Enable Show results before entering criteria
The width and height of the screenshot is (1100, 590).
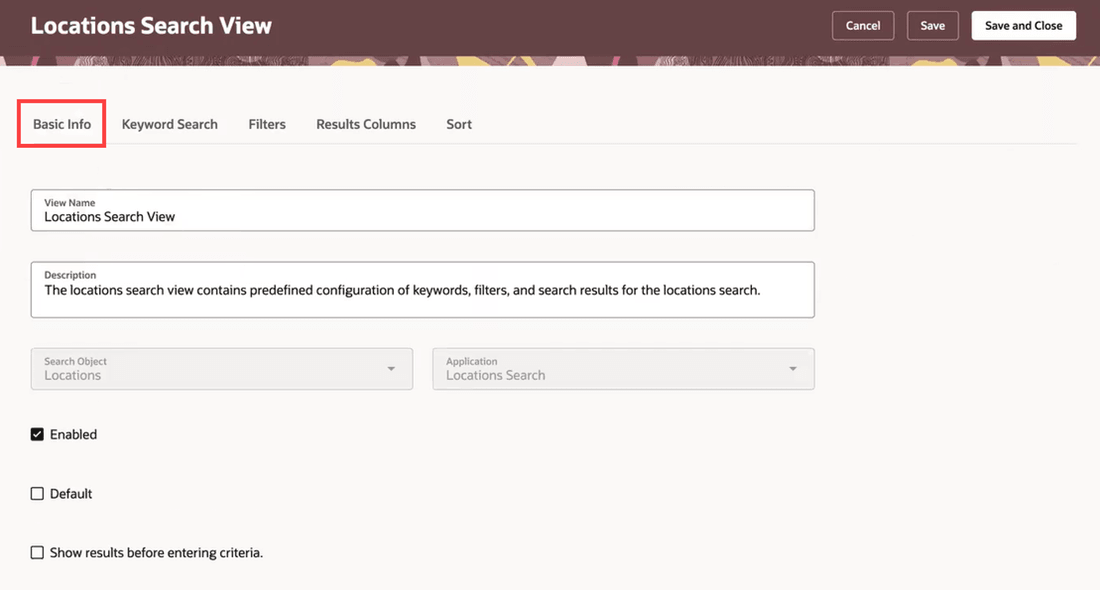coord(37,553)
